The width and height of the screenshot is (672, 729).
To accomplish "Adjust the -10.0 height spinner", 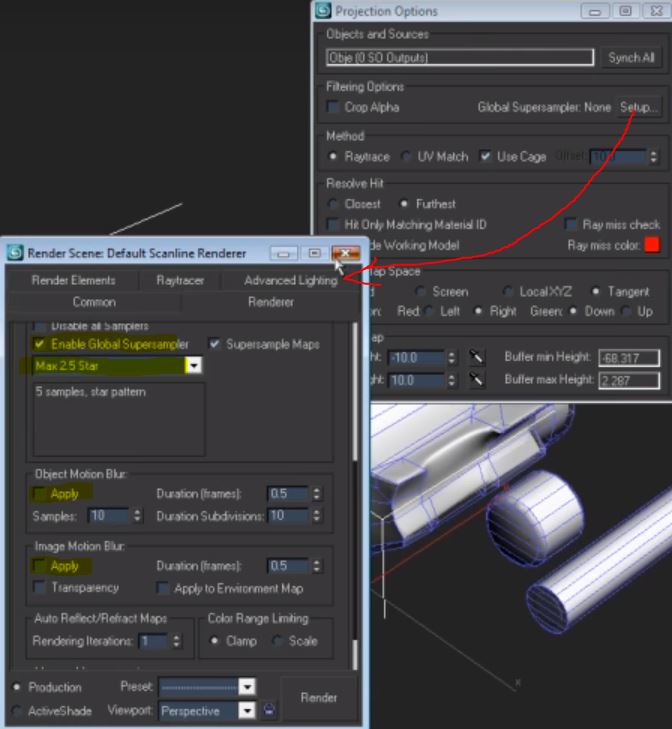I will (451, 358).
